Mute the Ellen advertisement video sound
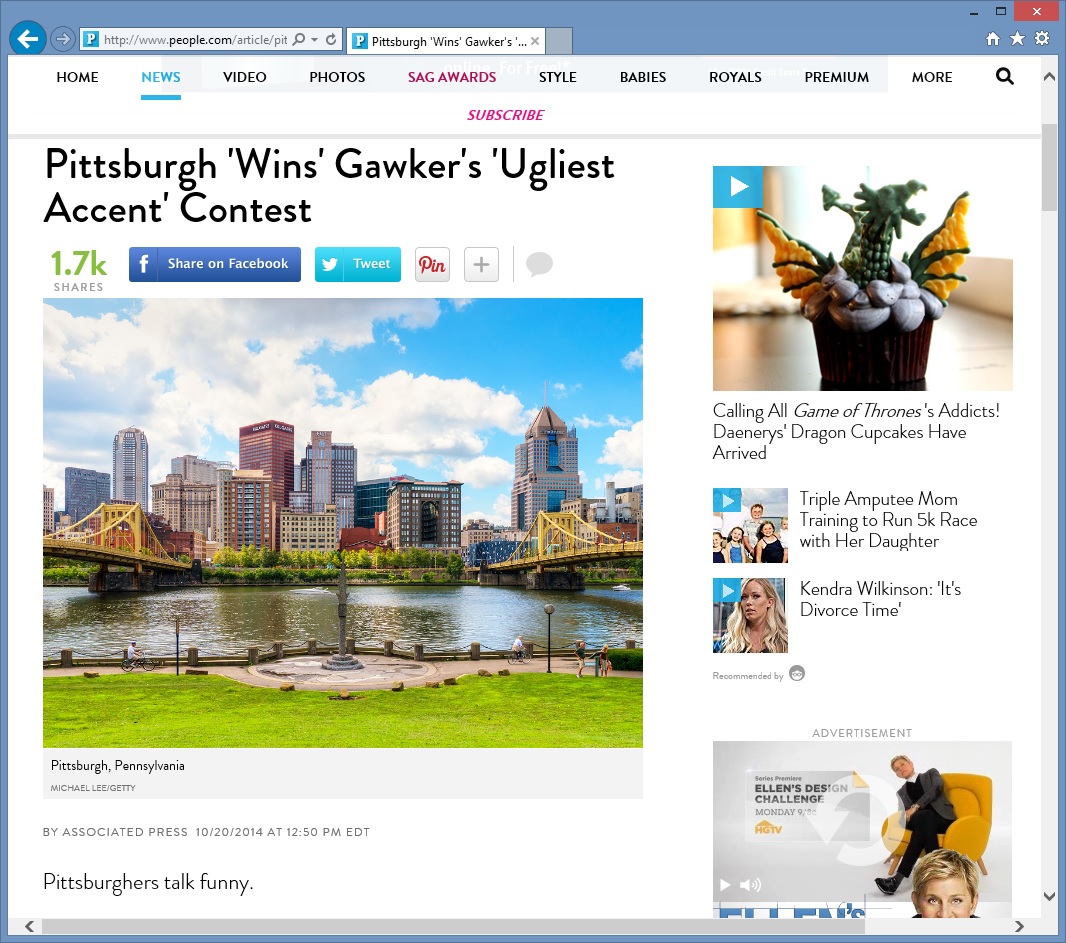1066x943 pixels. pyautogui.click(x=749, y=885)
